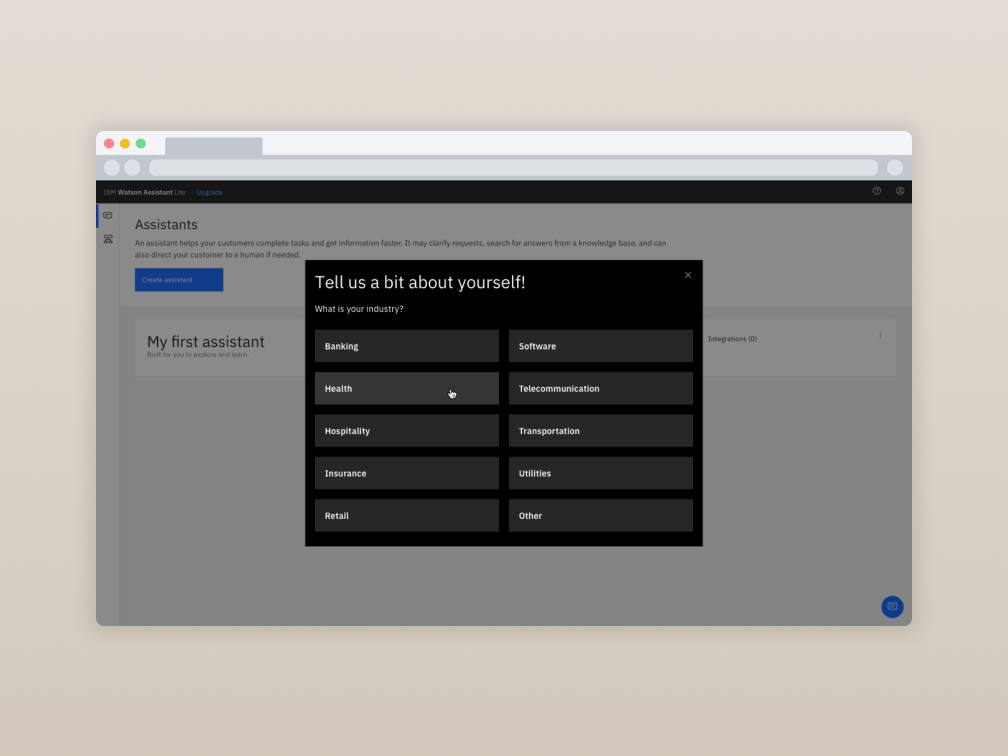Choose Transportation as the industry
The width and height of the screenshot is (1008, 756).
coord(600,431)
